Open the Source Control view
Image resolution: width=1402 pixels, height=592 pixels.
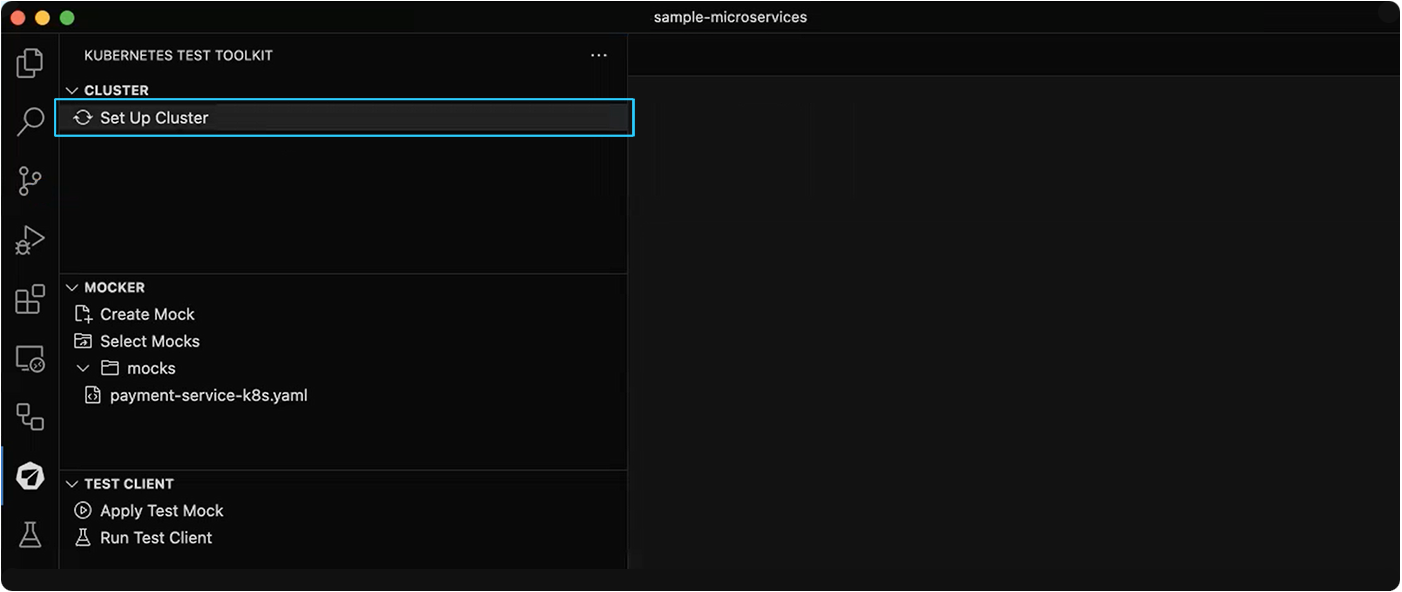pyautogui.click(x=30, y=181)
